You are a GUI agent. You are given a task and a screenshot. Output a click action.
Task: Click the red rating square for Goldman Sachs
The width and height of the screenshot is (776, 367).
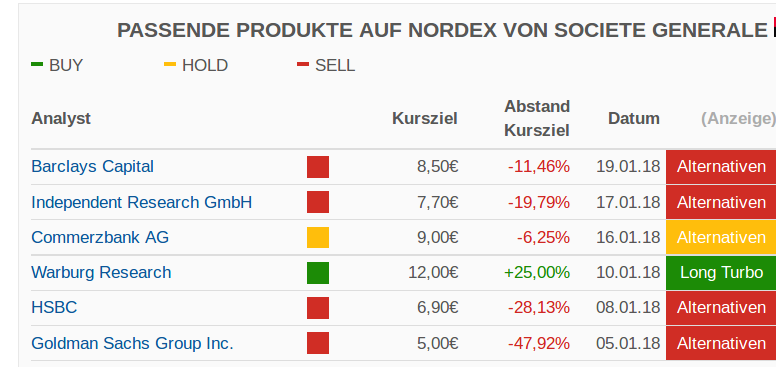coord(318,343)
